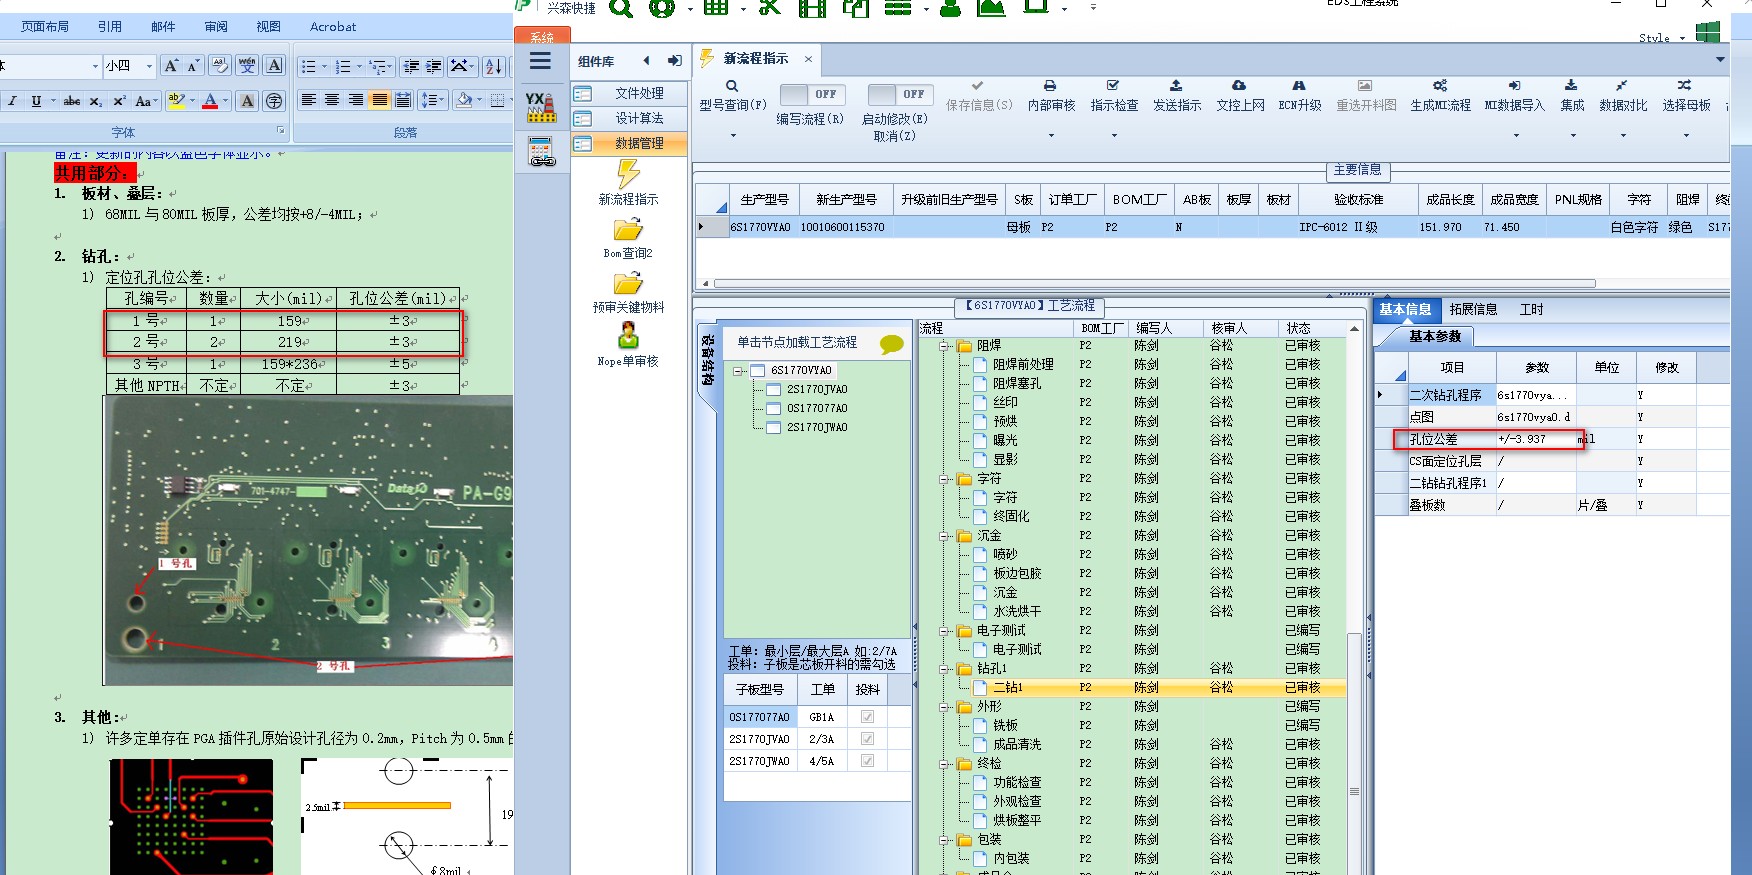
Task: Open the 预审关键物料 folder icon
Action: [x=628, y=284]
